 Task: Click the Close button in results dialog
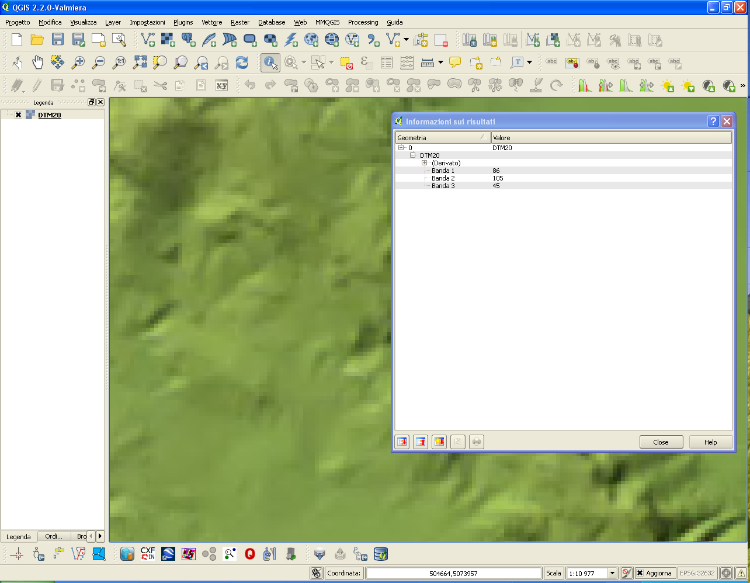pyautogui.click(x=660, y=441)
